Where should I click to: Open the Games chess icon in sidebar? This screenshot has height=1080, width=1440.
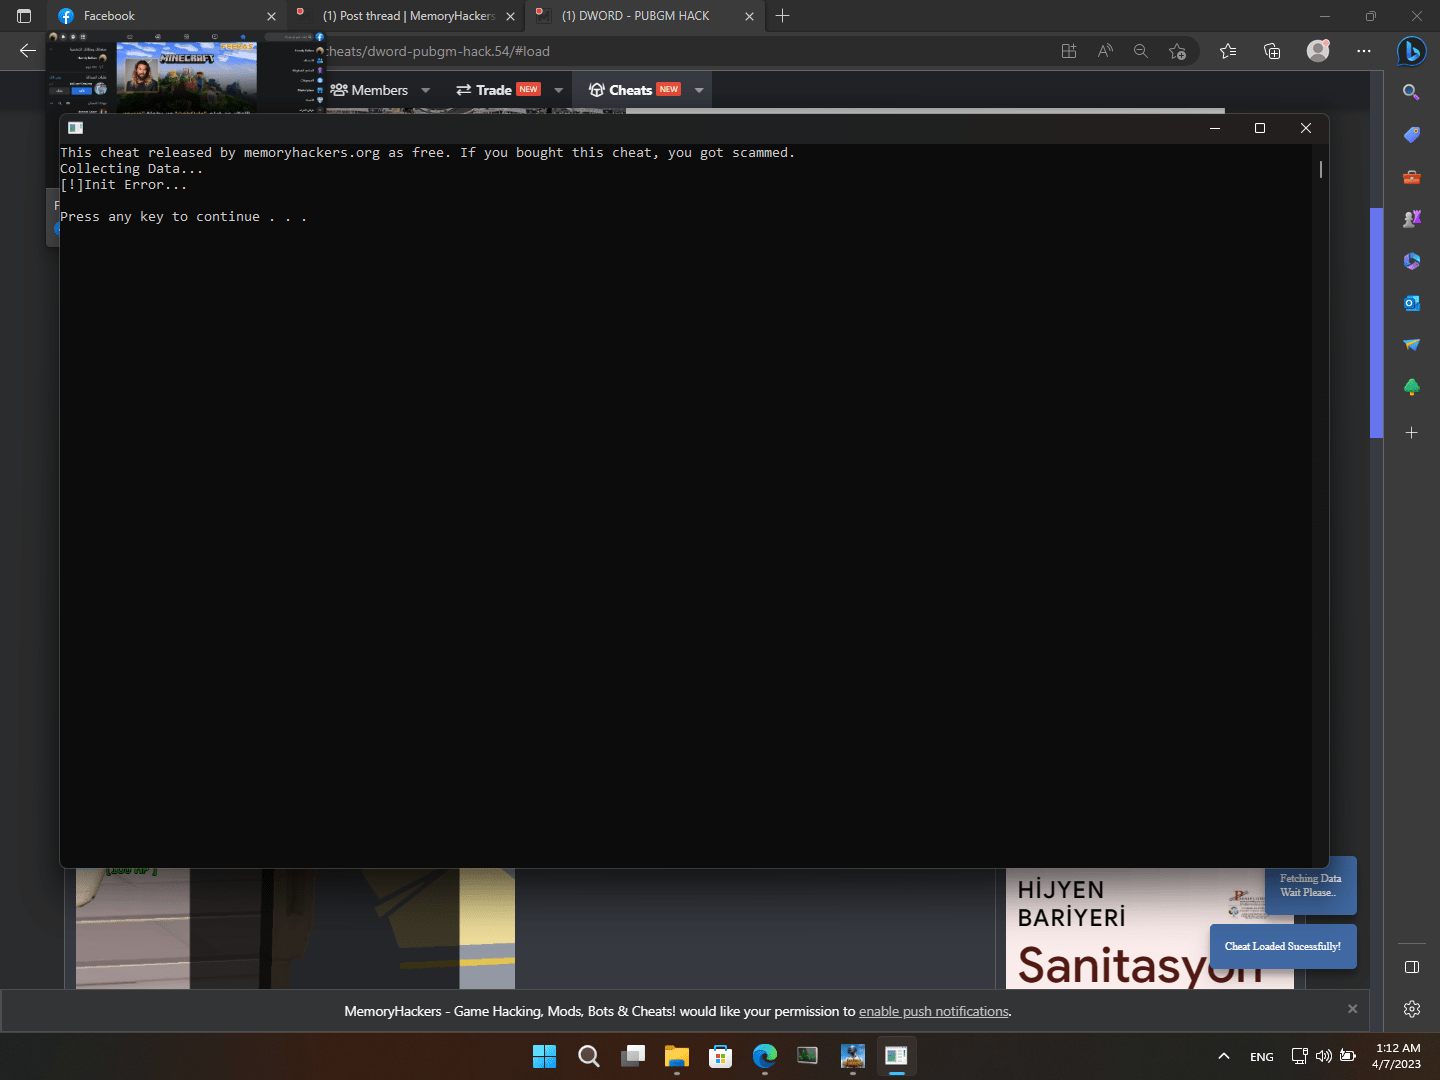pos(1411,218)
